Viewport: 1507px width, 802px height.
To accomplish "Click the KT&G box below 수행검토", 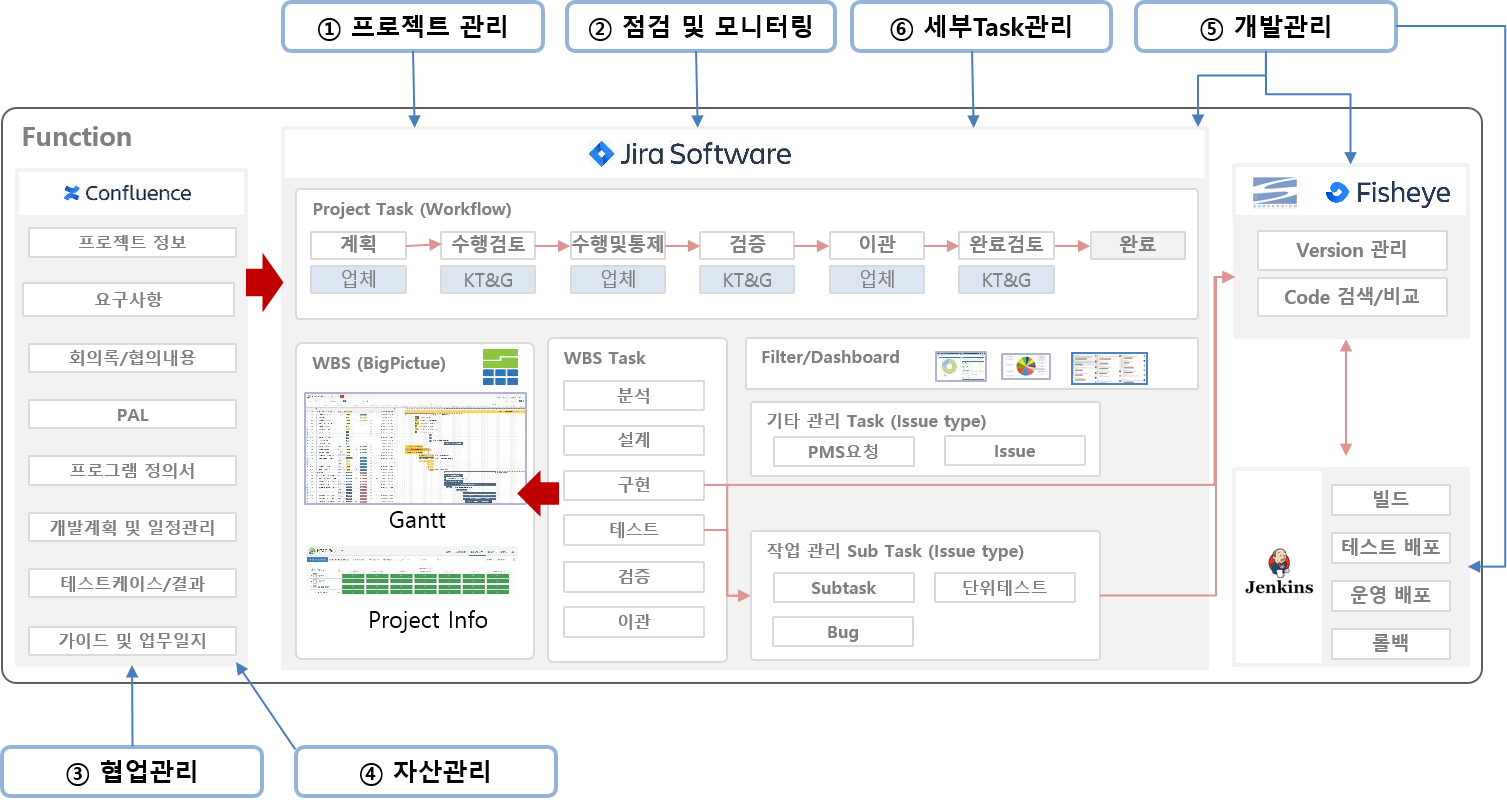I will click(488, 279).
